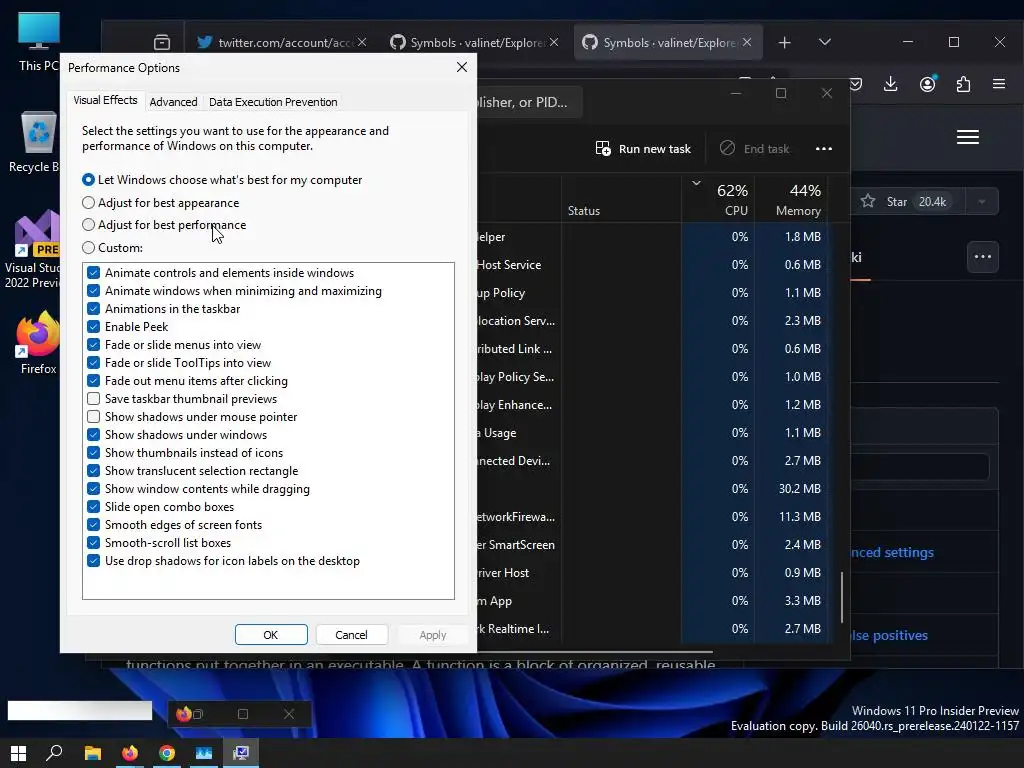Select the 'er SmartScreen' process row
Image resolution: width=1024 pixels, height=768 pixels.
point(653,545)
